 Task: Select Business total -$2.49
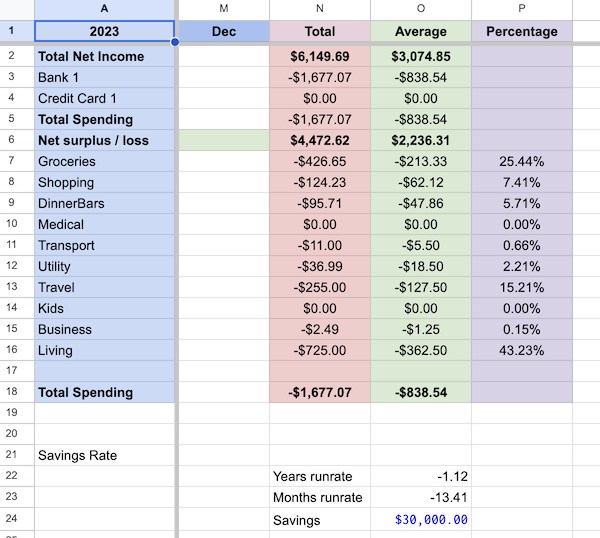pos(320,329)
